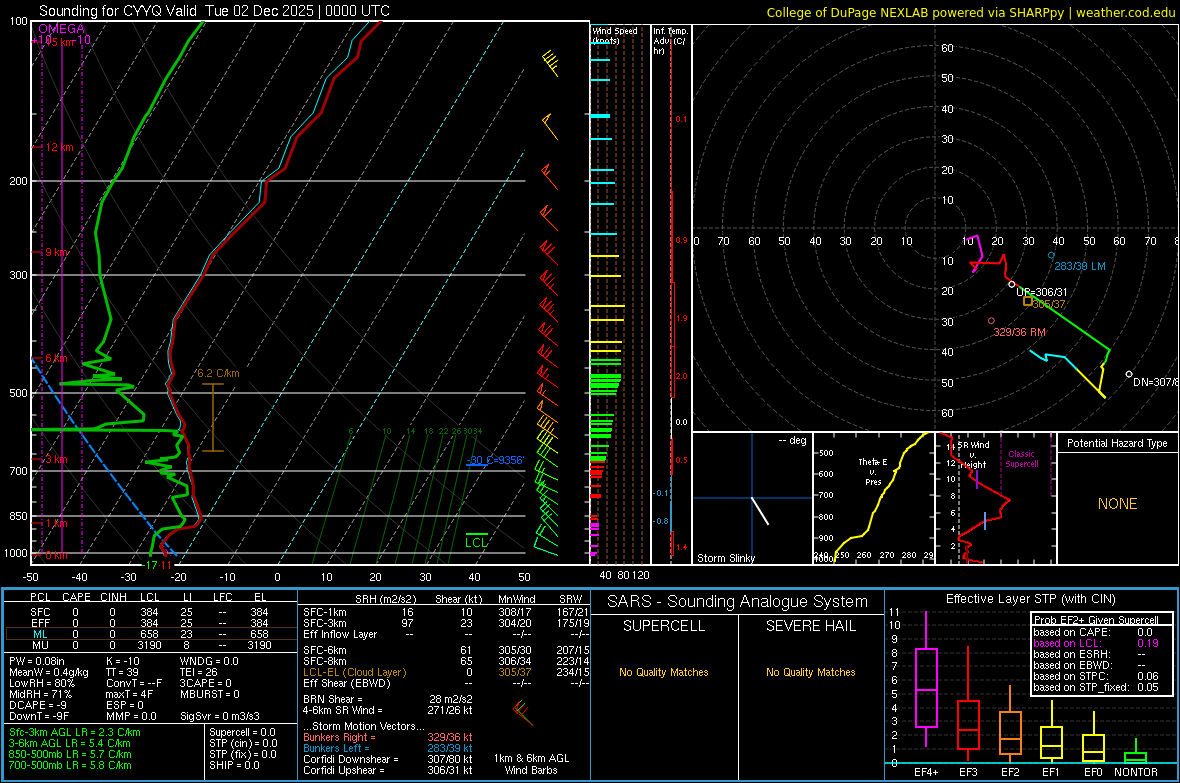This screenshot has width=1180, height=783.
Task: Click the 'NONE' hazard type text
Action: click(x=1118, y=504)
